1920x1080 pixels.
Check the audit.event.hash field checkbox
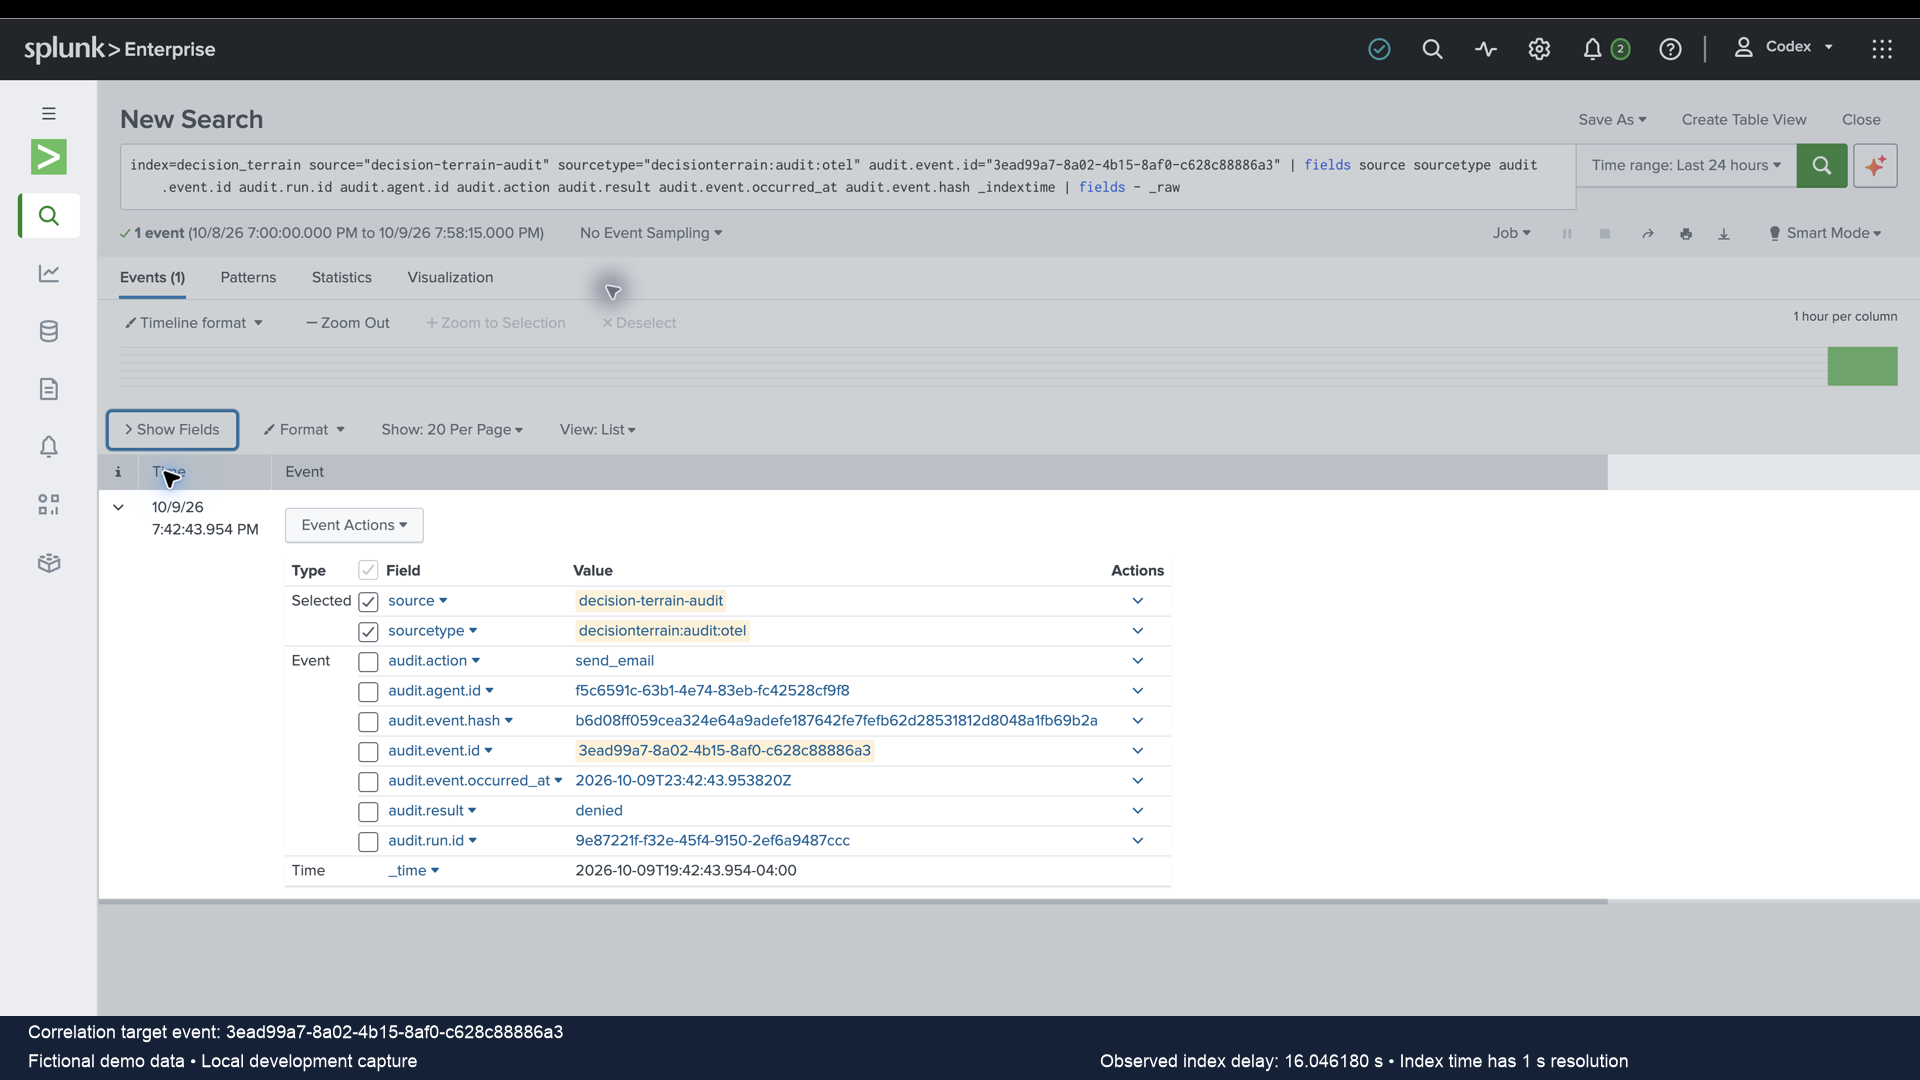tap(368, 722)
